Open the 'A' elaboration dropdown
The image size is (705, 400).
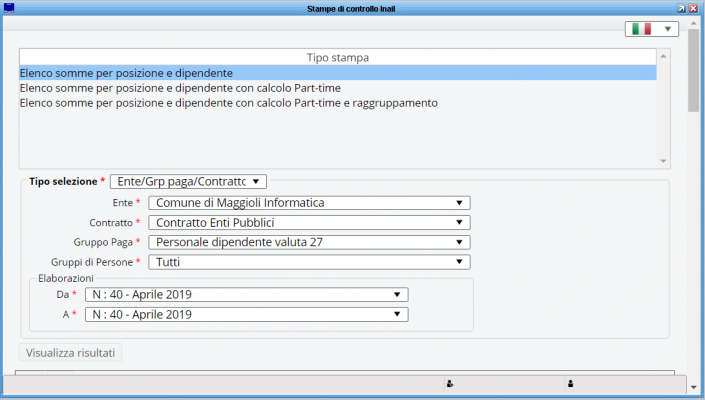pyautogui.click(x=247, y=315)
